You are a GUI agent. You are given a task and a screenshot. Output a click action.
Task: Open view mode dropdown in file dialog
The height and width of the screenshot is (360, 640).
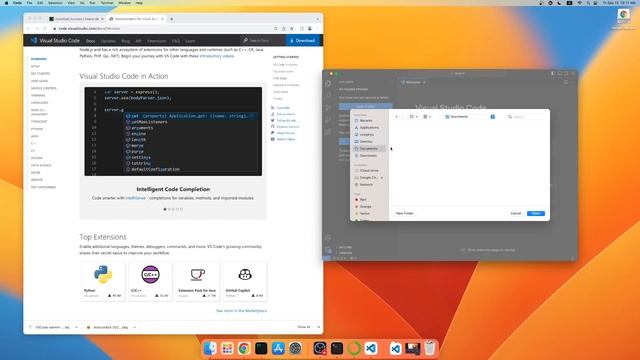pyautogui.click(x=413, y=117)
